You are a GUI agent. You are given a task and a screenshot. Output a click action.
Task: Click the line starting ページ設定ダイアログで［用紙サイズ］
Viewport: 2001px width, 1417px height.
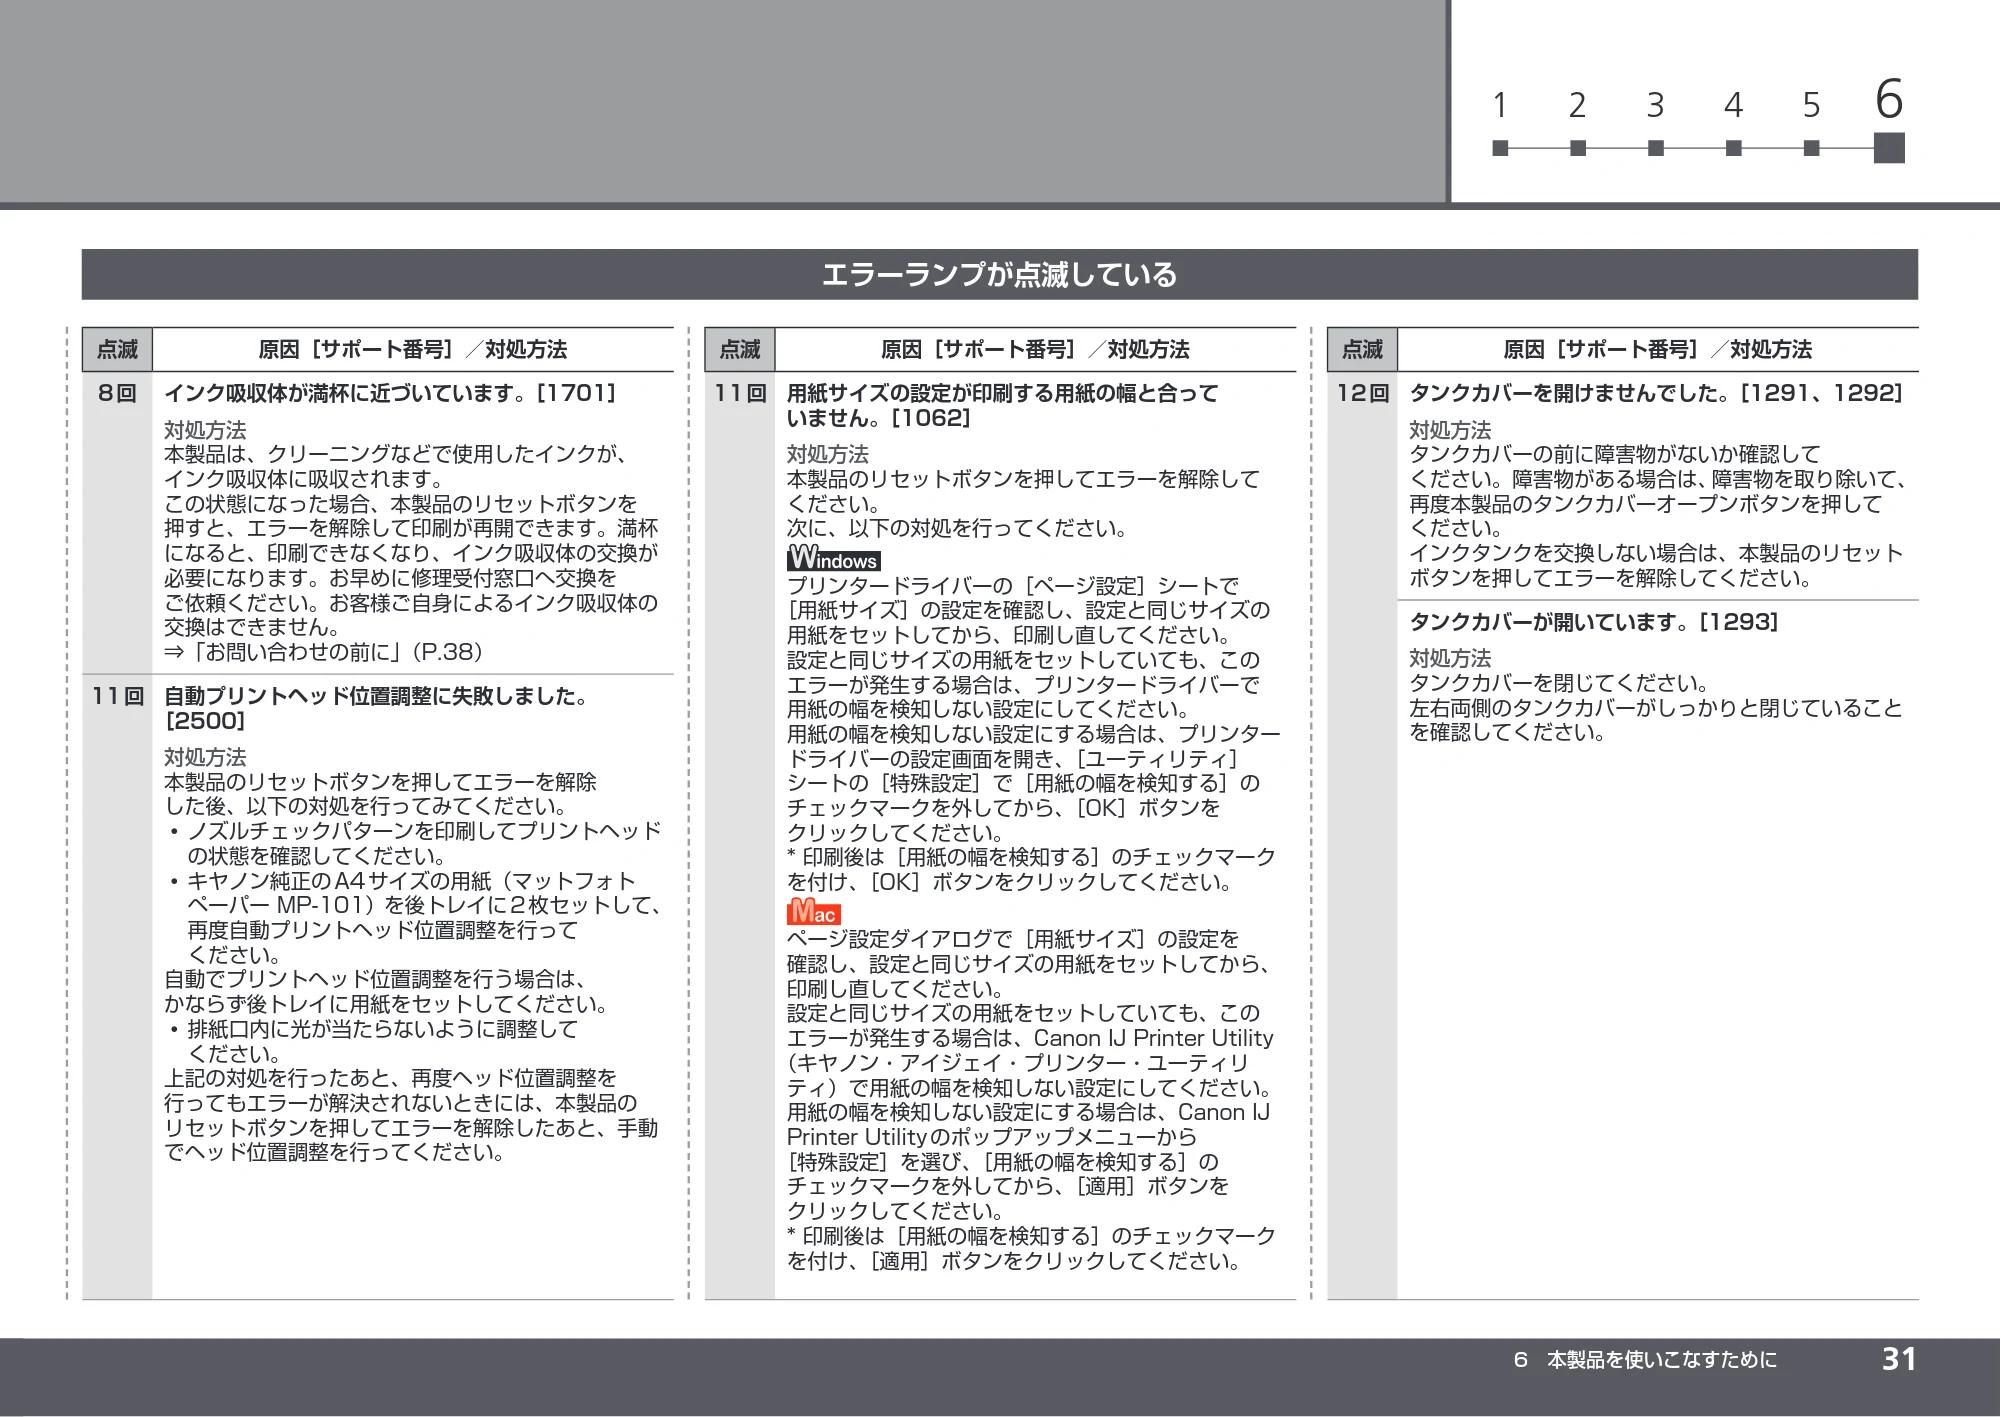click(x=1012, y=939)
